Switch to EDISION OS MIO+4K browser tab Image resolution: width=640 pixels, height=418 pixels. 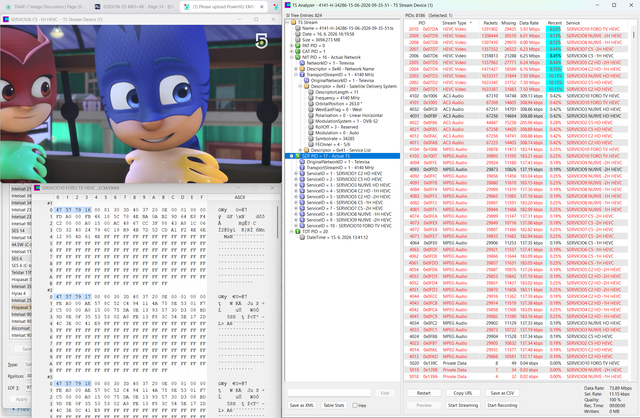tap(134, 7)
